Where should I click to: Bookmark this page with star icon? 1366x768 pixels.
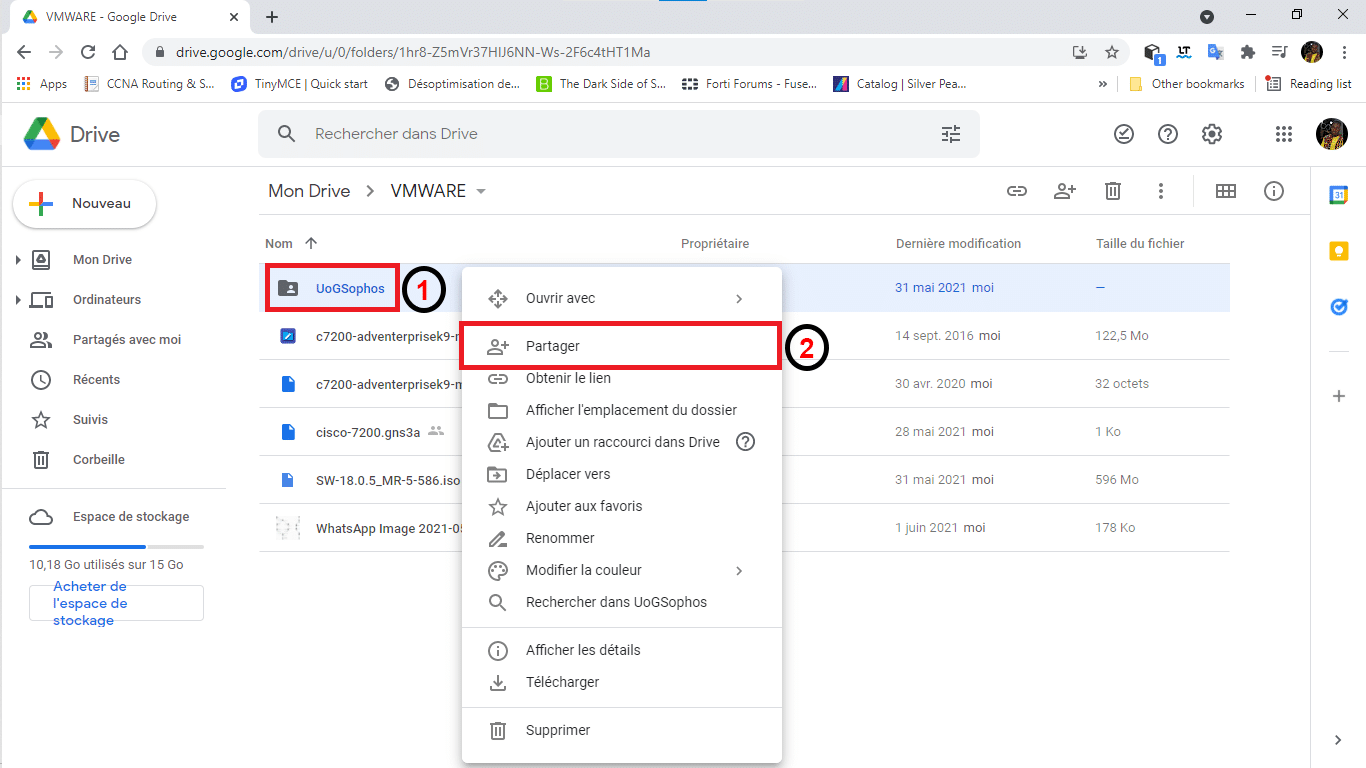[x=1112, y=52]
